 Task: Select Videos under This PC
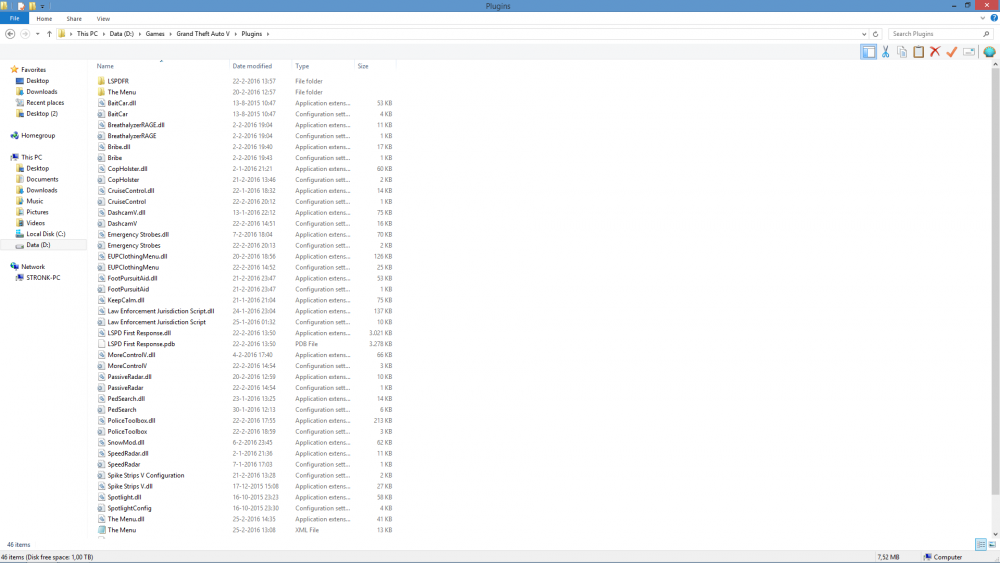tap(35, 223)
